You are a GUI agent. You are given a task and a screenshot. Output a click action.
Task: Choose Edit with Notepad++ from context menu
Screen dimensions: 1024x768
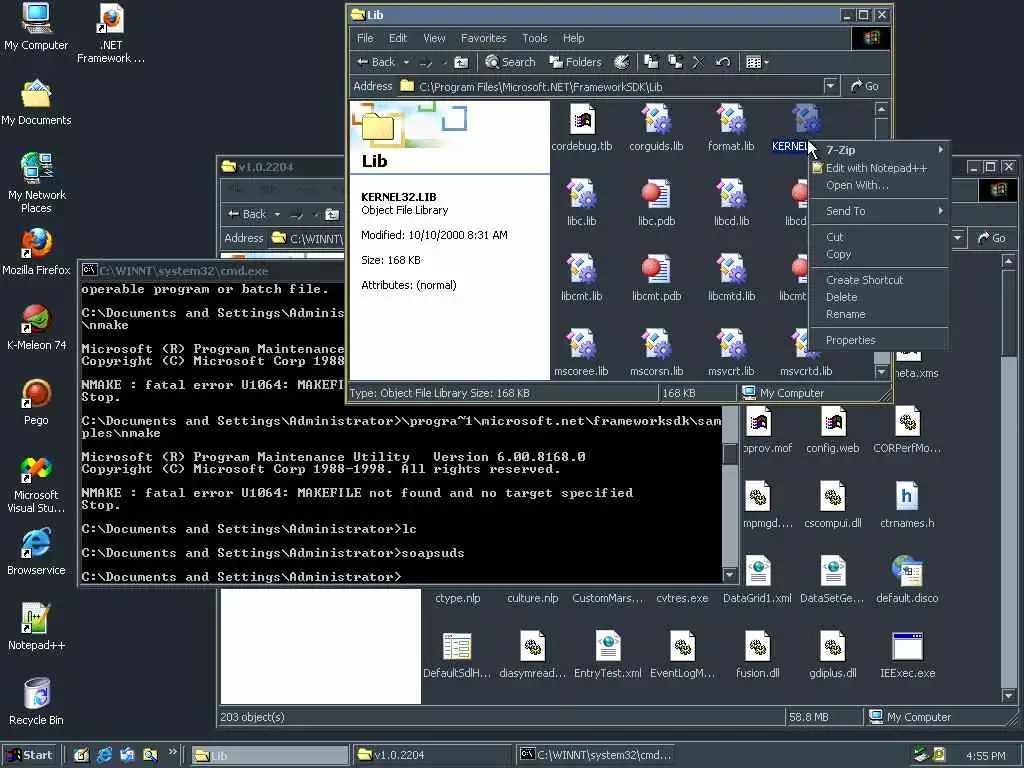[878, 168]
